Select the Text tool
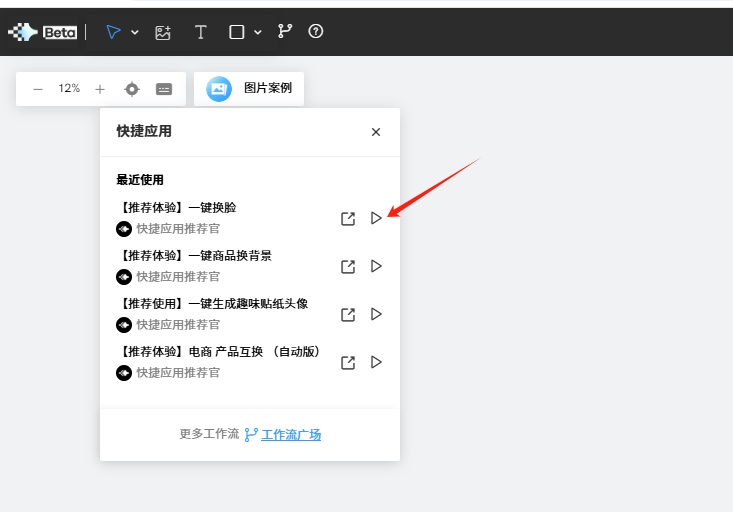Viewport: 733px width, 512px height. click(200, 32)
